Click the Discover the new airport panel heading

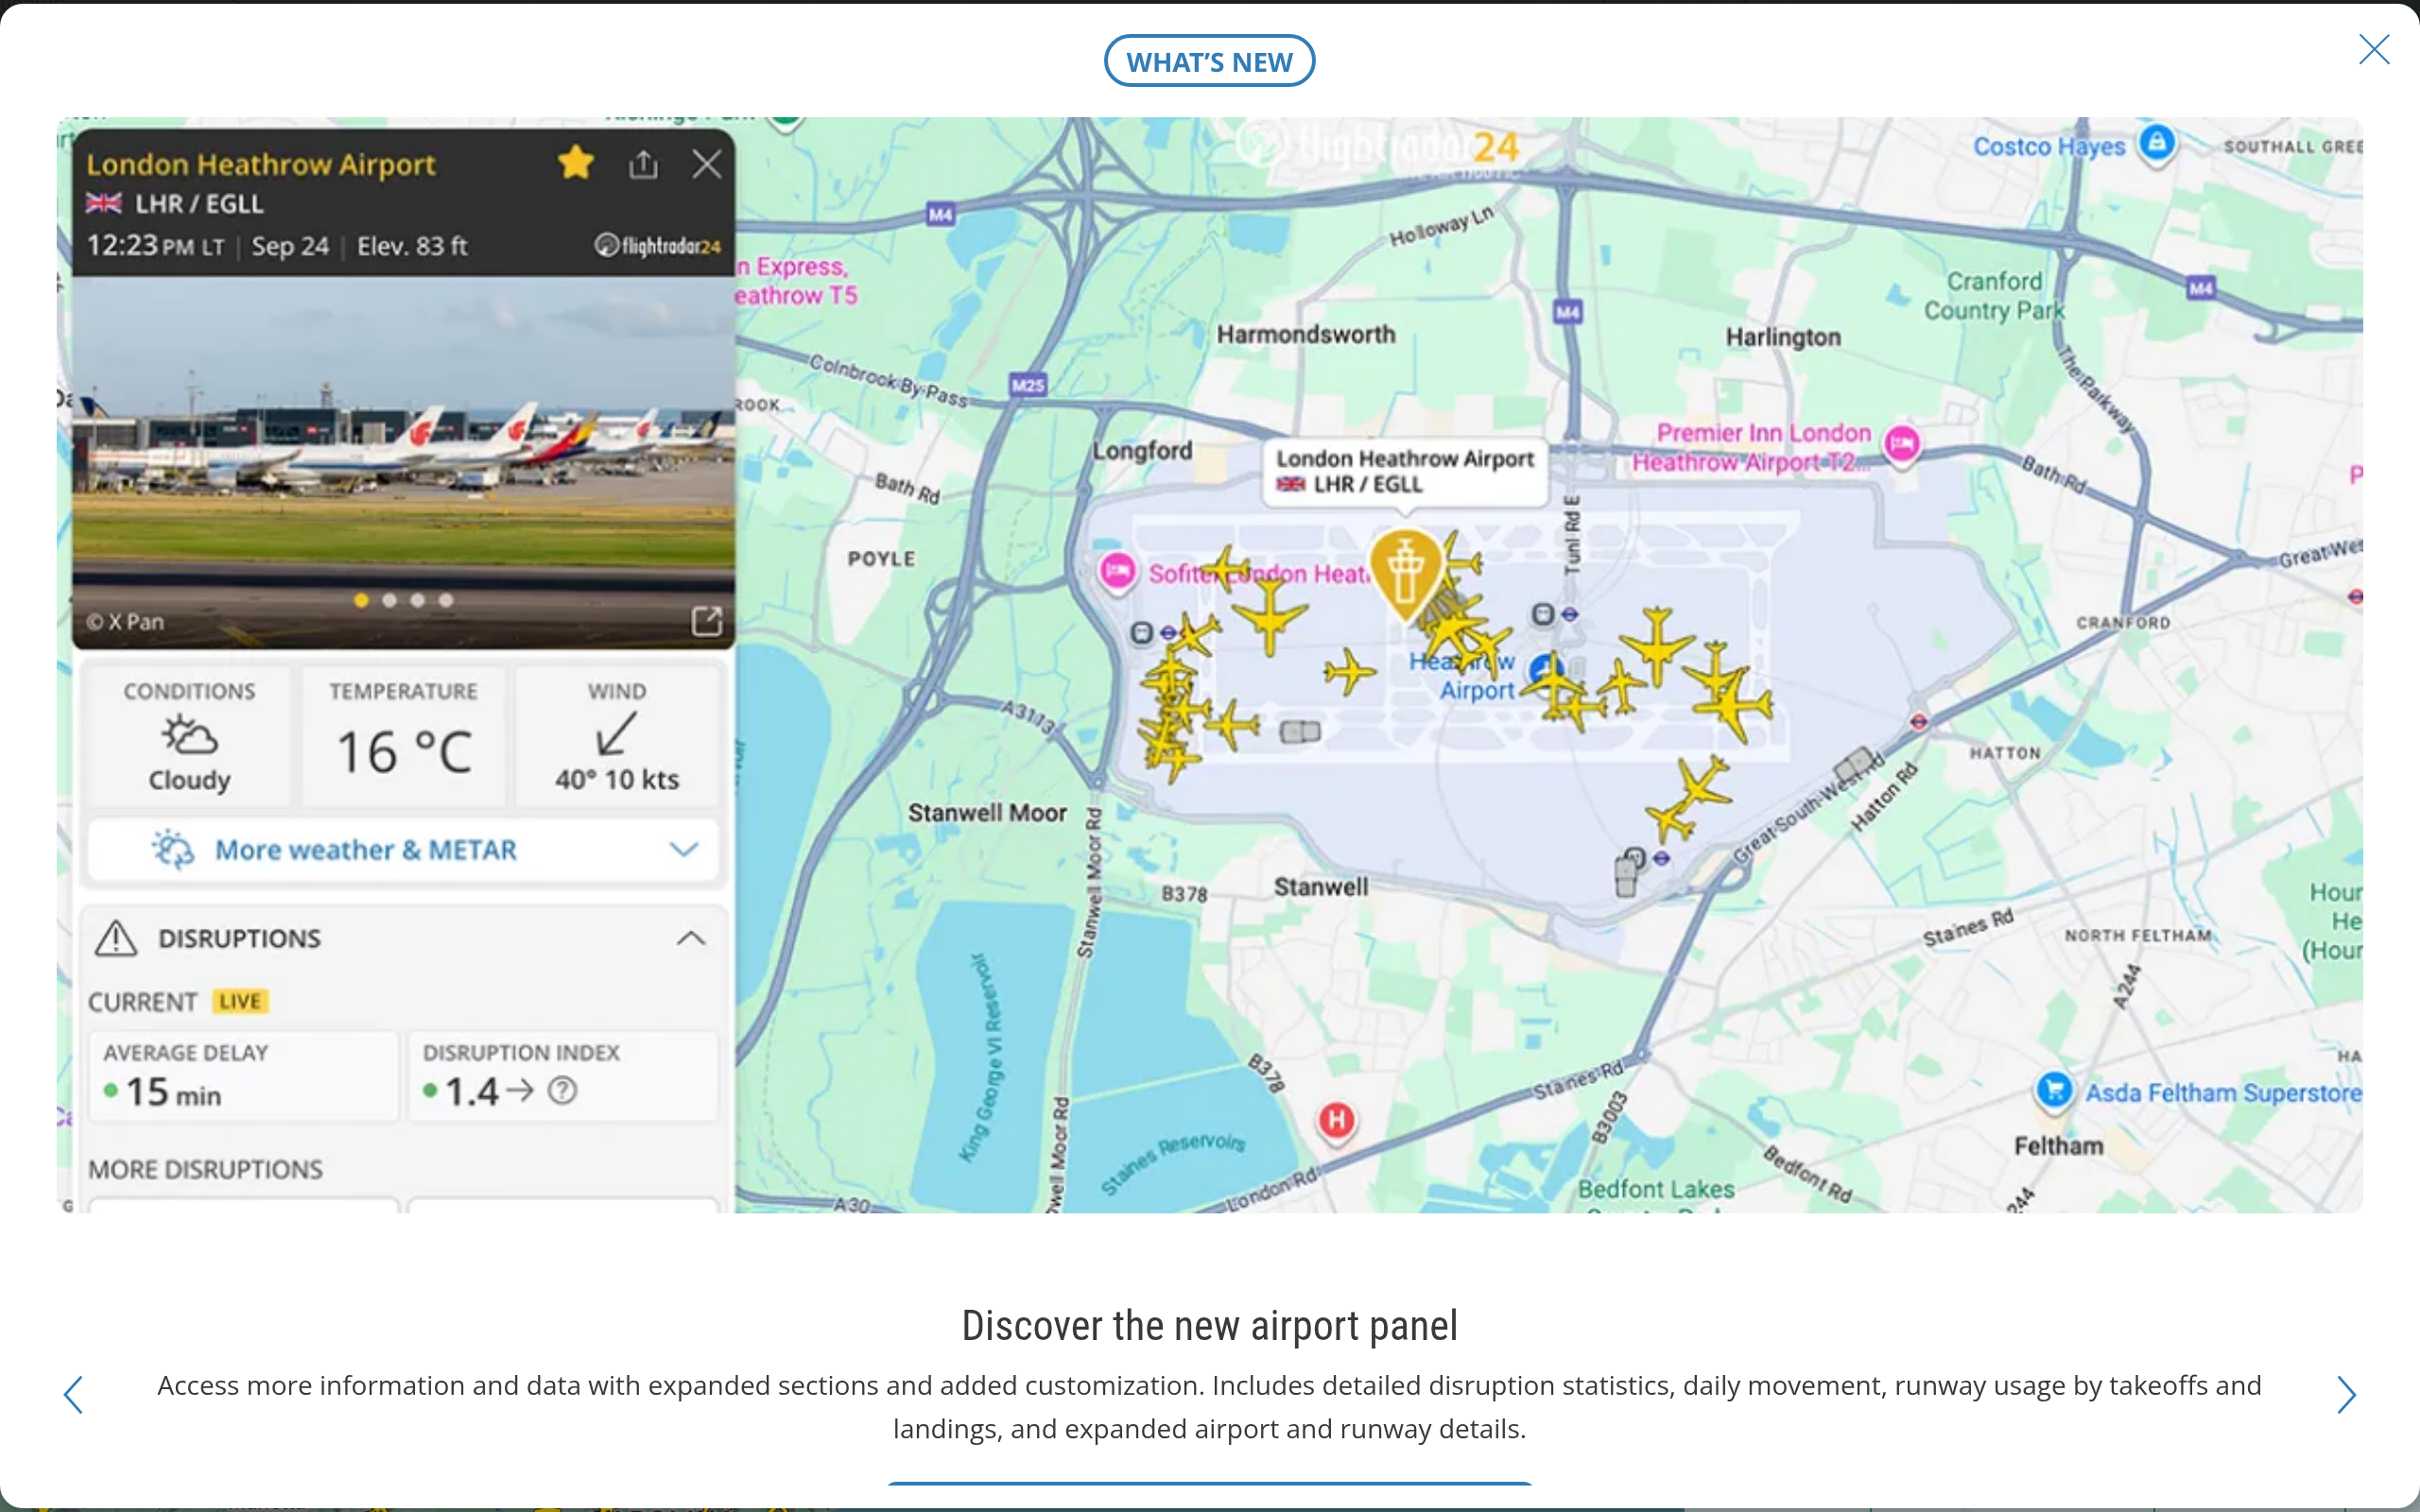click(x=1209, y=1325)
